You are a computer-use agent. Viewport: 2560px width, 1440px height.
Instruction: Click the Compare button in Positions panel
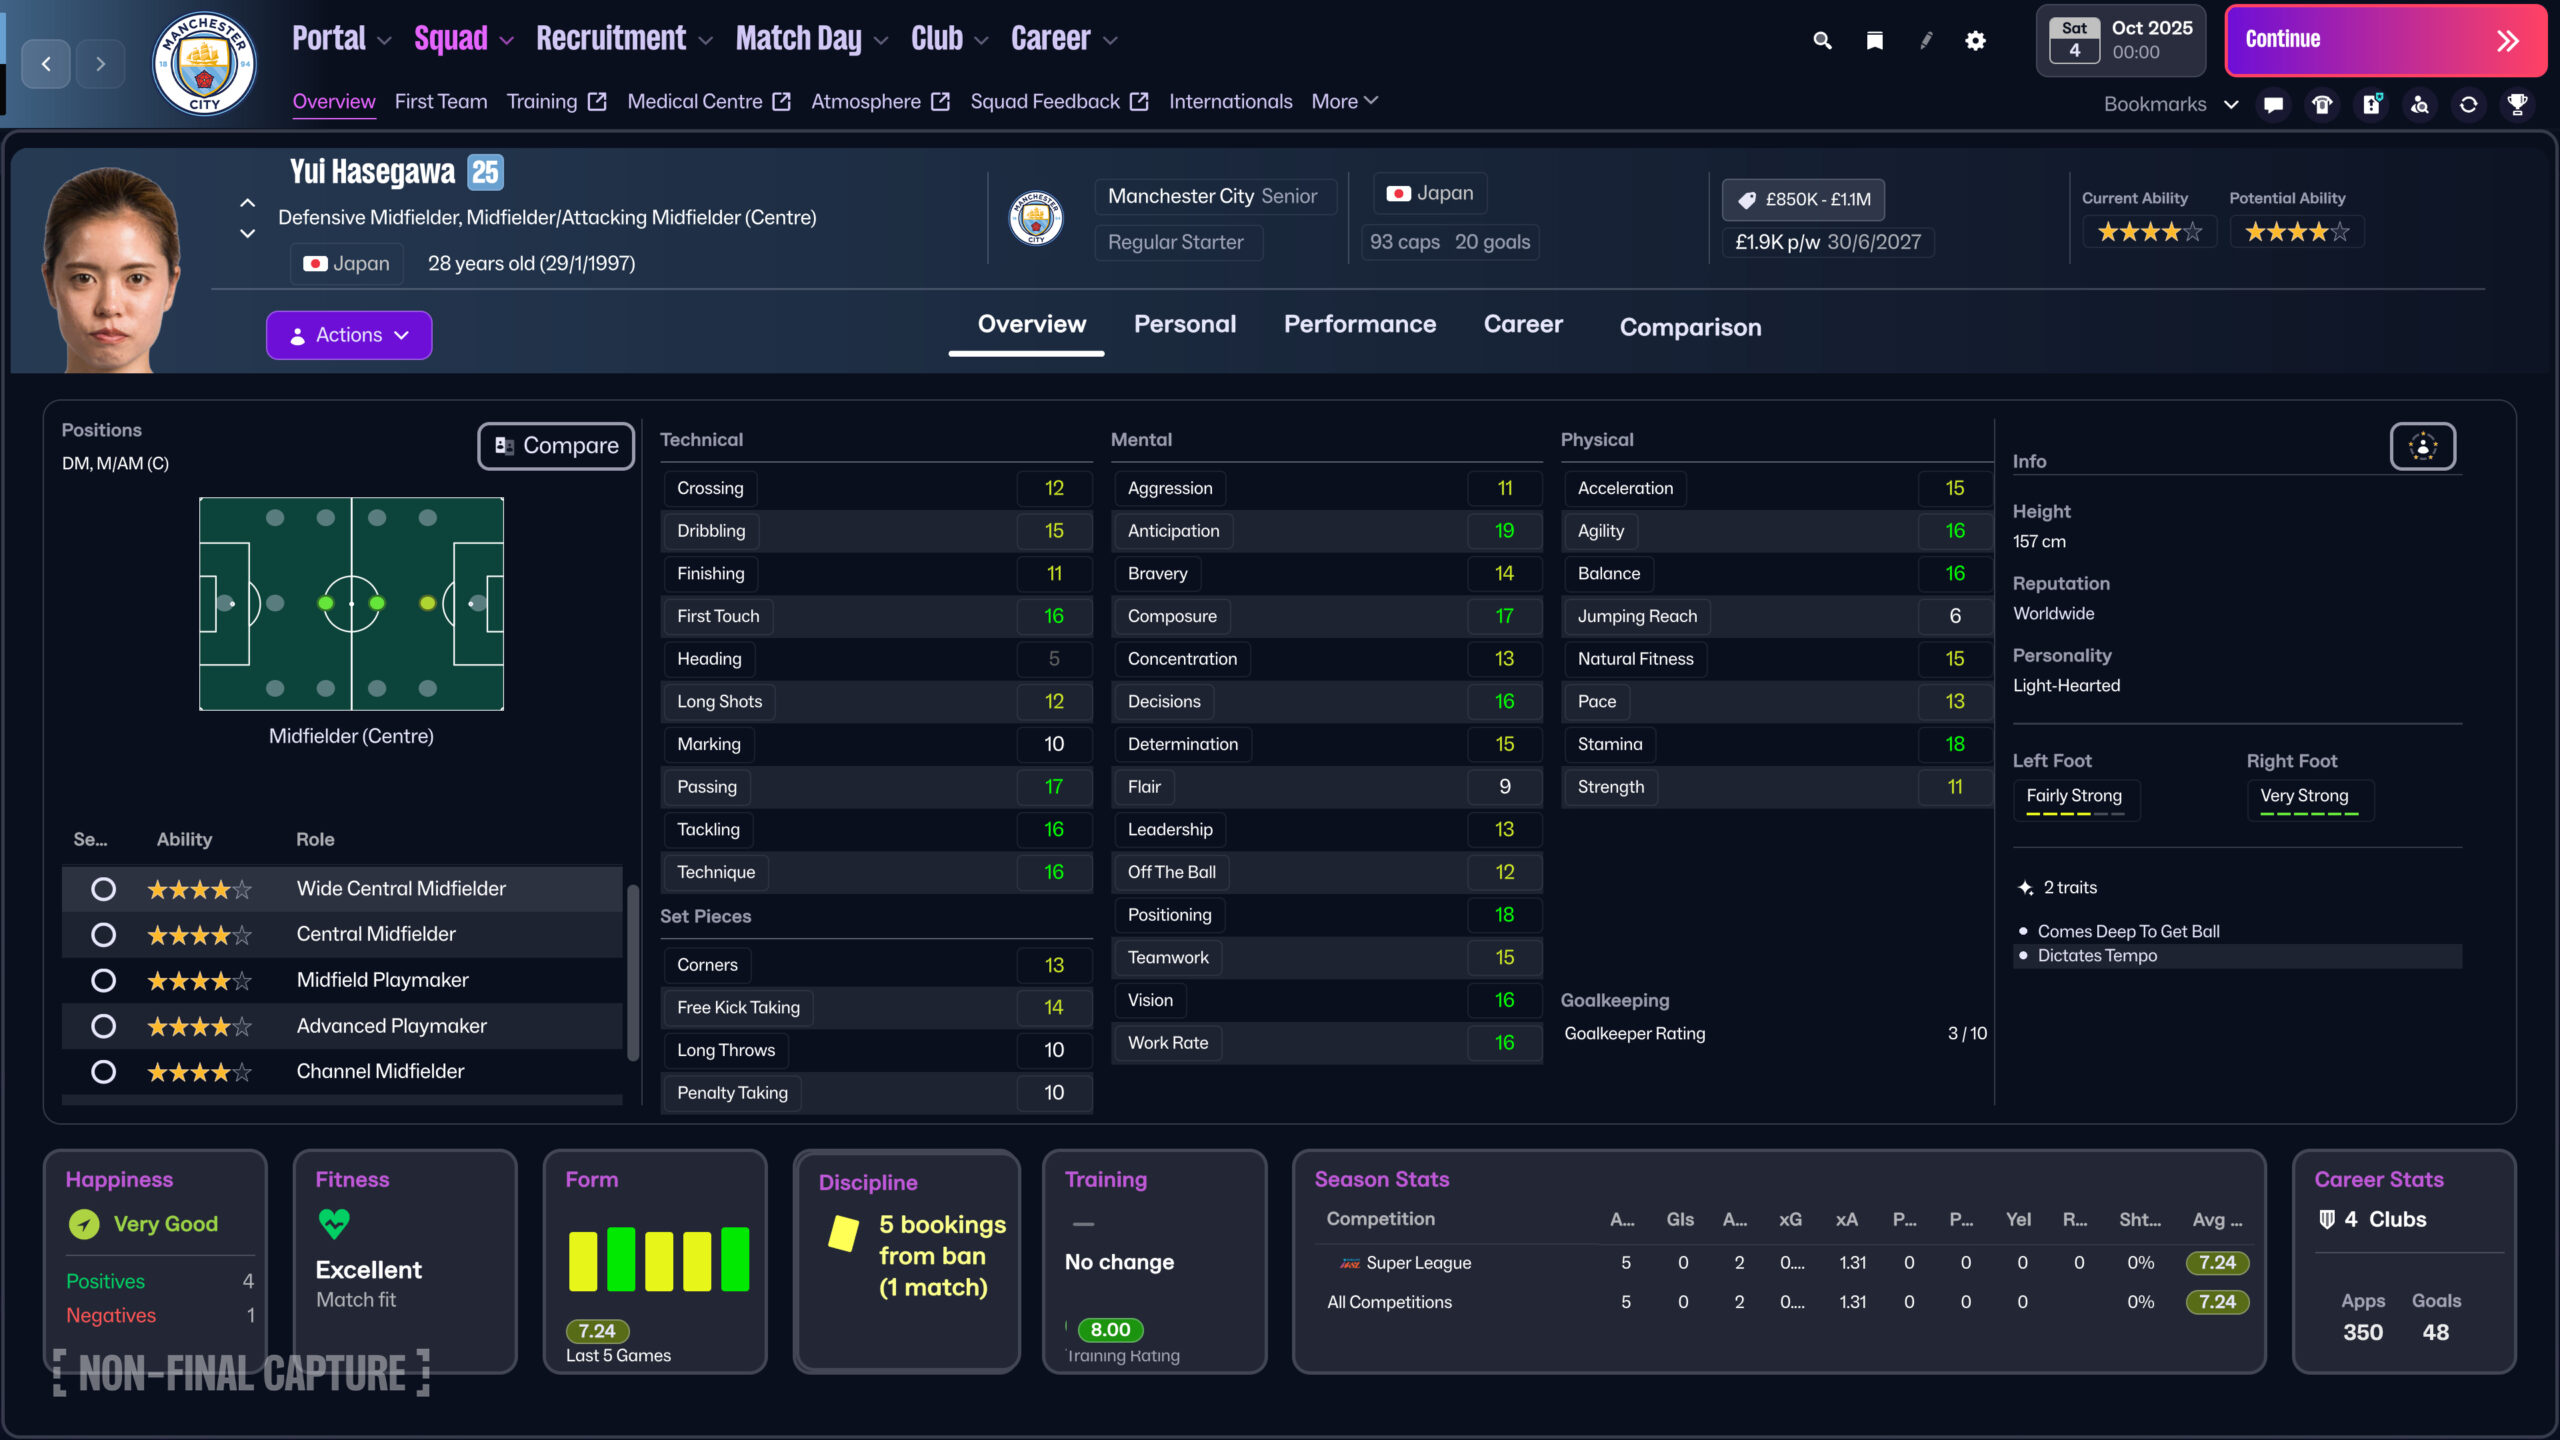point(555,445)
